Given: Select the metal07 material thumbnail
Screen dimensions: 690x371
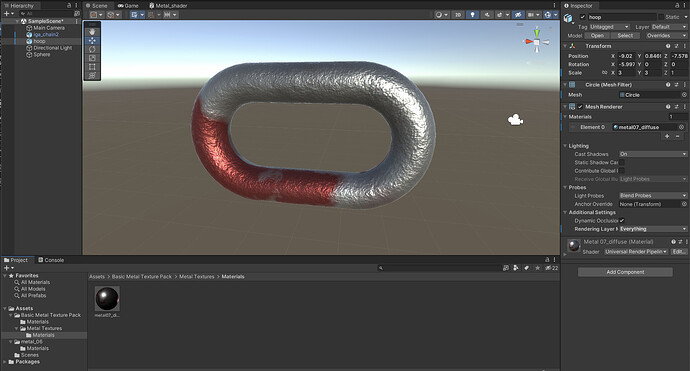Looking at the screenshot, I should (x=107, y=299).
